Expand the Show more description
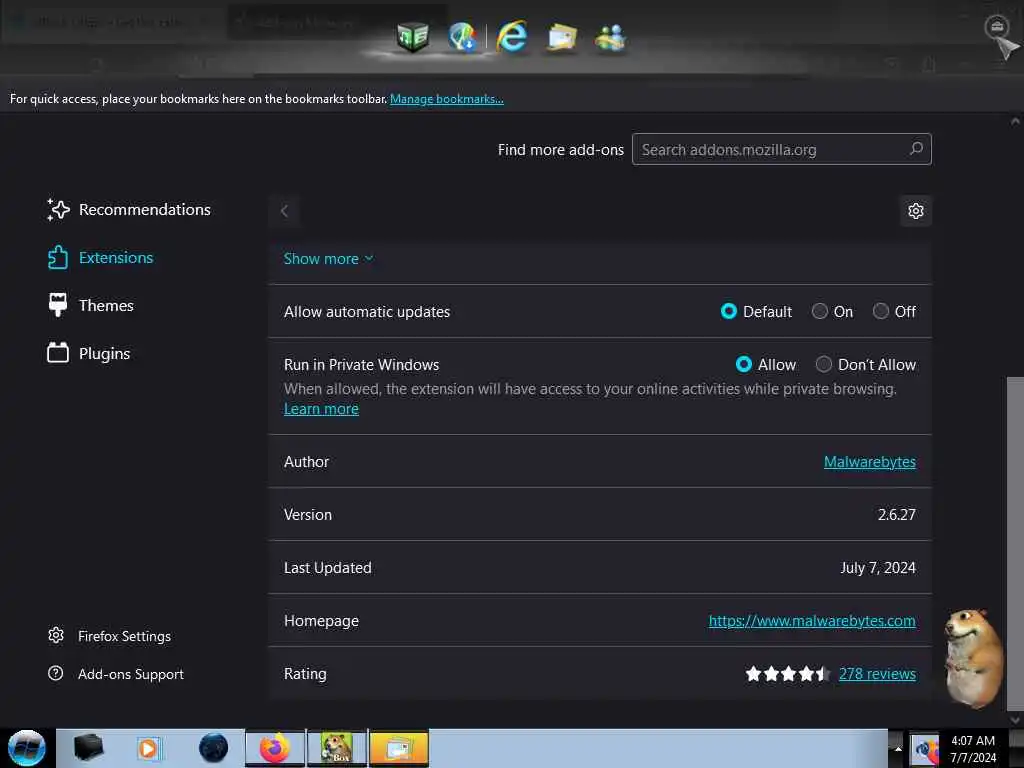Screen dimensions: 1024x768 pos(328,259)
